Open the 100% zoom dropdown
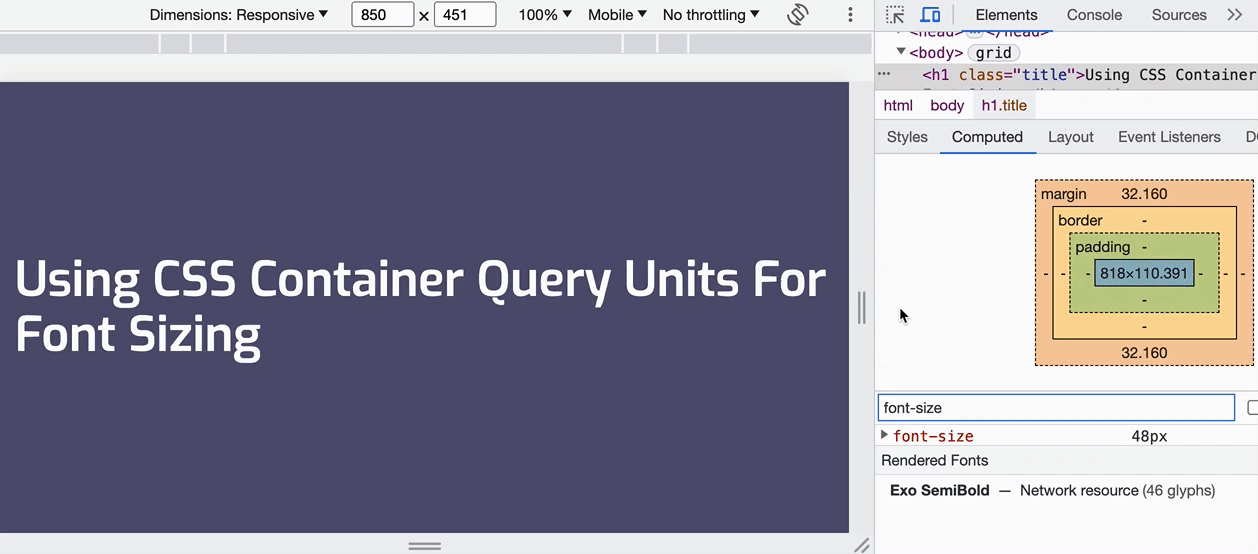The height and width of the screenshot is (554, 1258). coord(545,15)
